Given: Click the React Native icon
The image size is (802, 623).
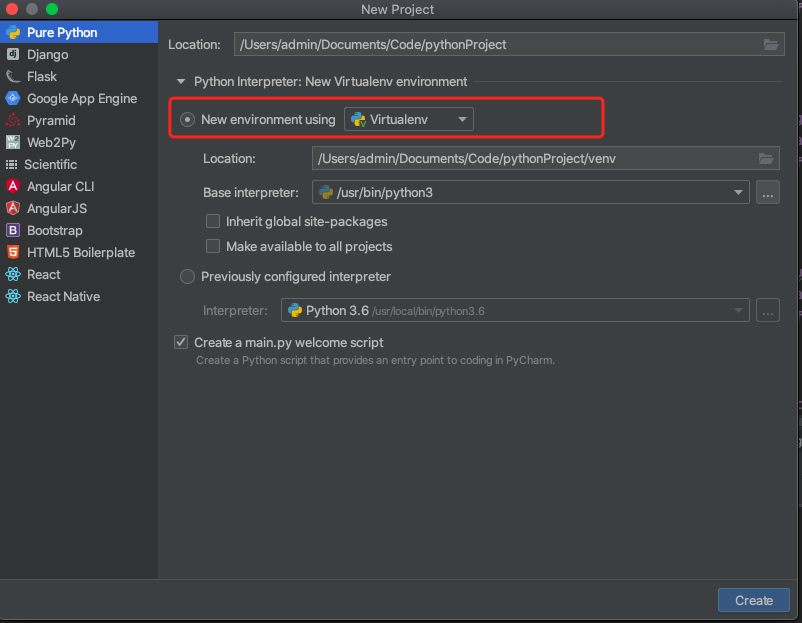Looking at the screenshot, I should [x=13, y=297].
